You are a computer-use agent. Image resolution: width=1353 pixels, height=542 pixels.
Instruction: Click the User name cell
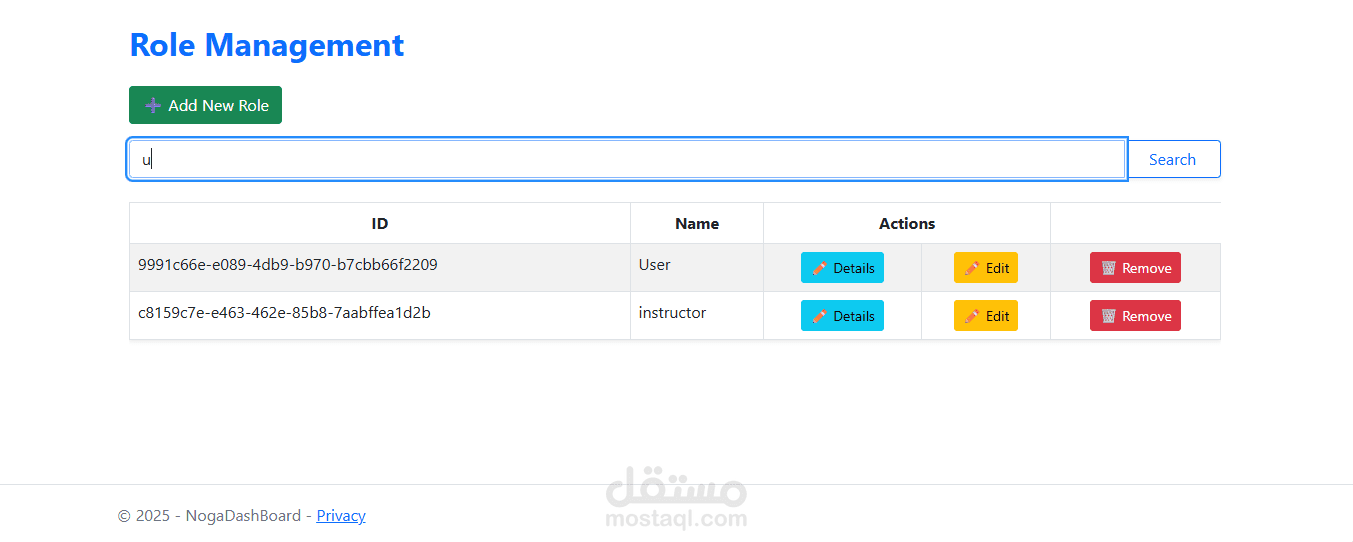[x=697, y=268]
